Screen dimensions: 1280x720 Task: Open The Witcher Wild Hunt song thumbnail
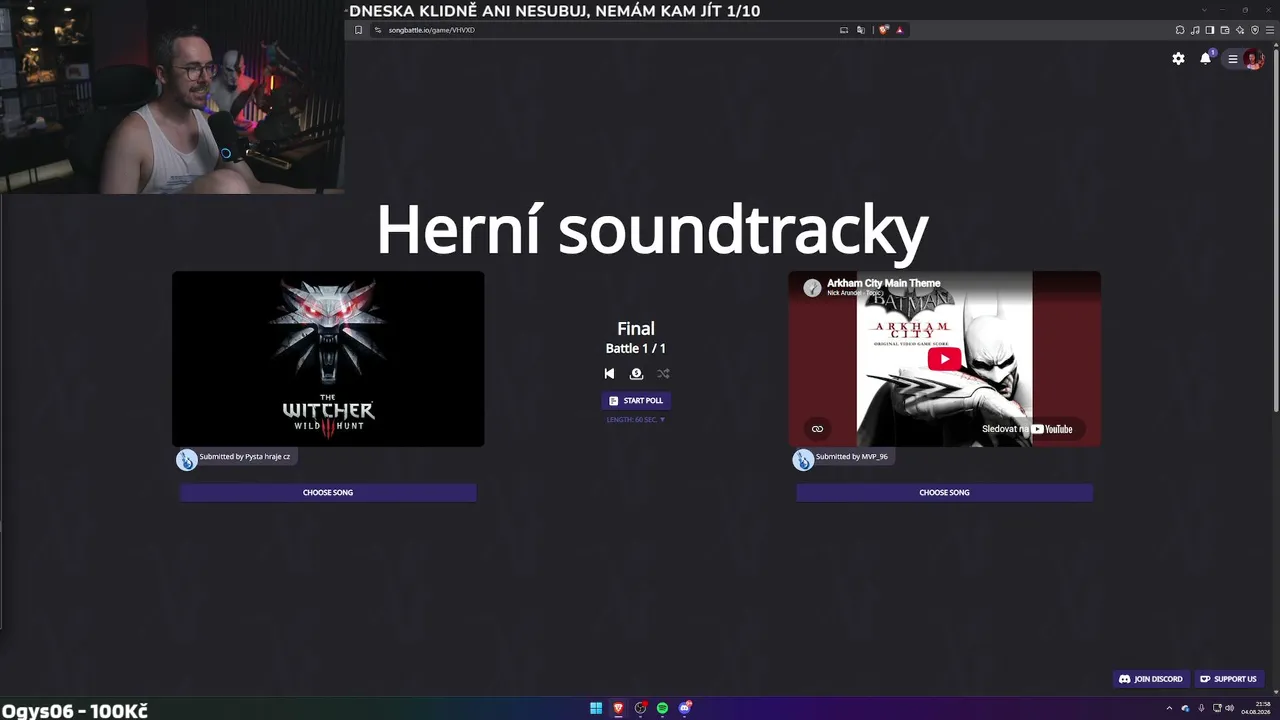tap(328, 359)
